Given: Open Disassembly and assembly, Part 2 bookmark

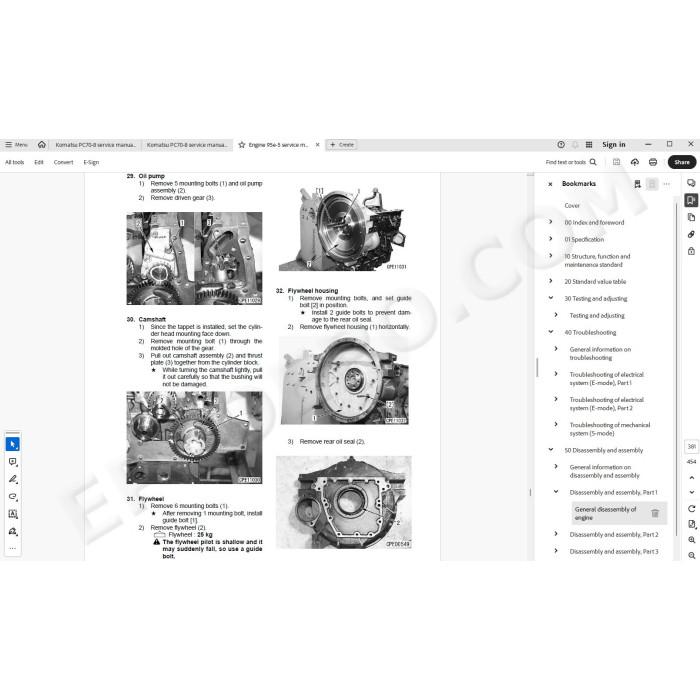Looking at the screenshot, I should click(614, 534).
